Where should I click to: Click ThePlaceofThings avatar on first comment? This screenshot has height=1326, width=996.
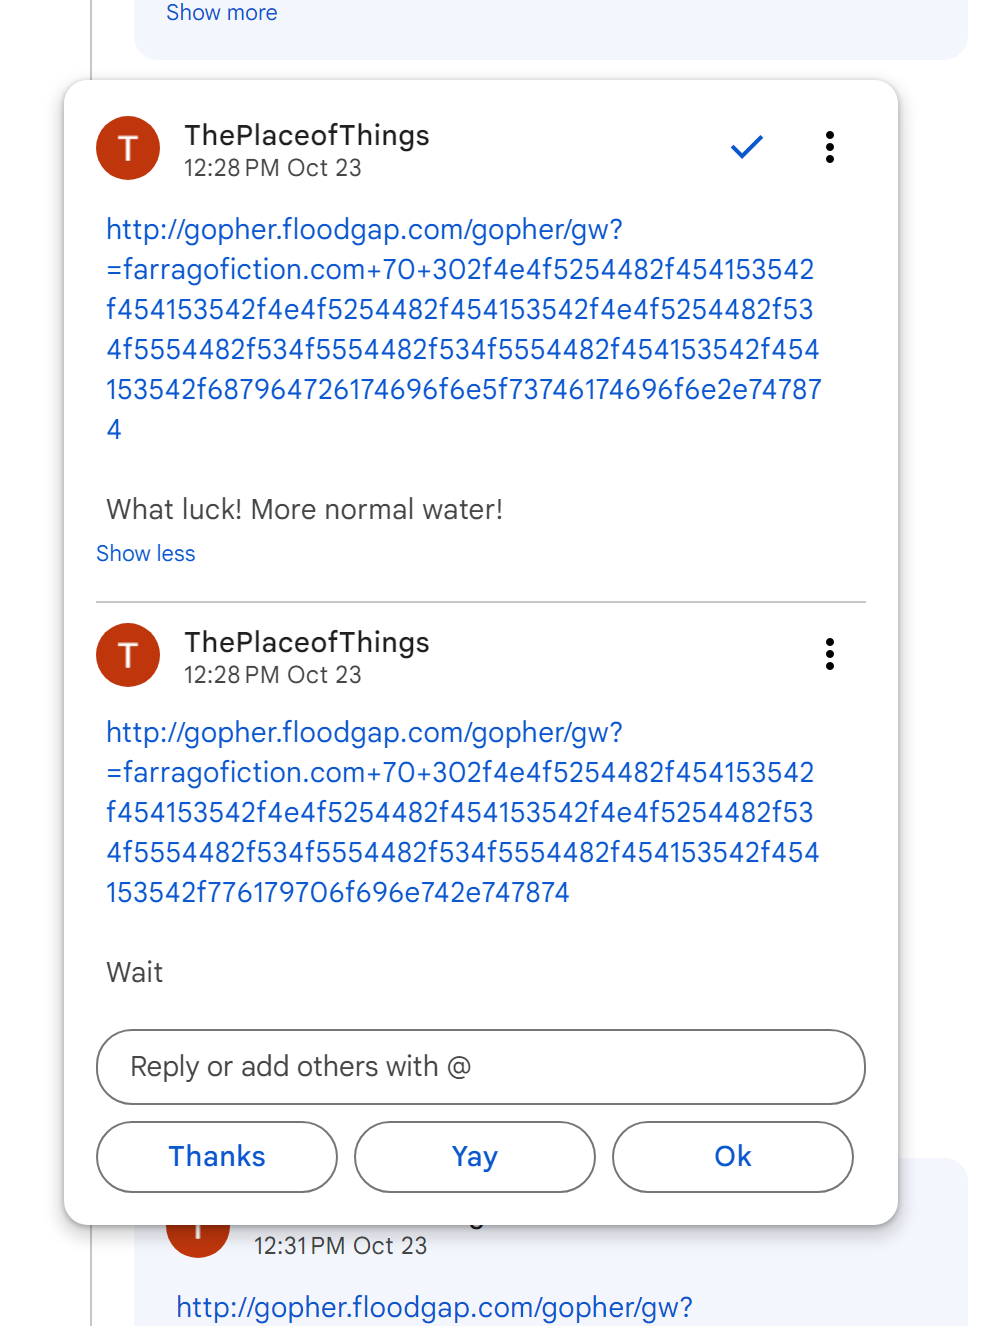(128, 148)
